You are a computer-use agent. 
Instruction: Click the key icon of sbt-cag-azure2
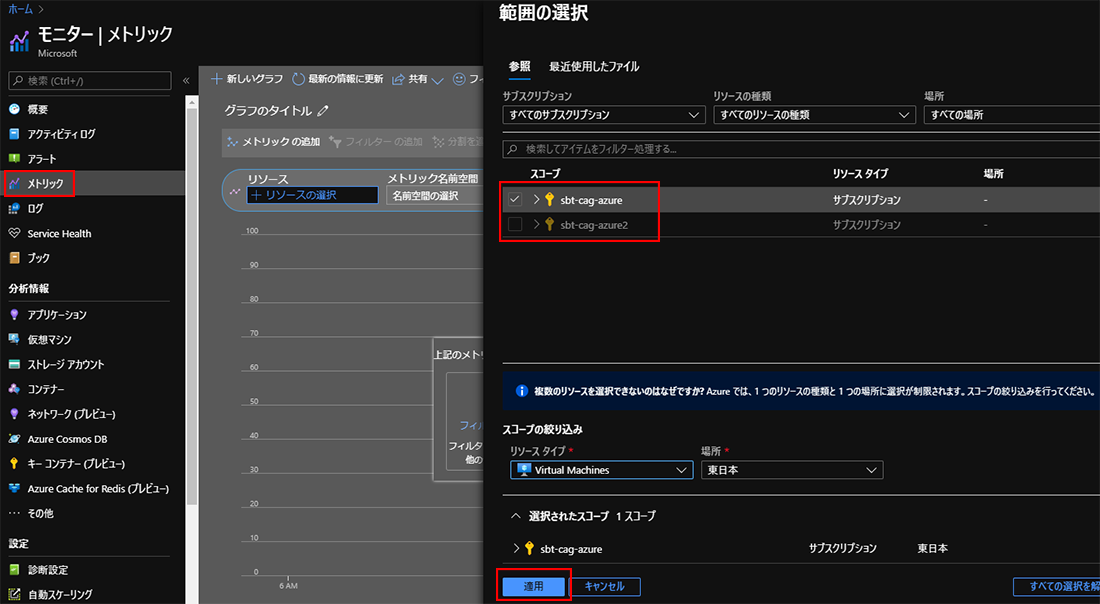[550, 224]
